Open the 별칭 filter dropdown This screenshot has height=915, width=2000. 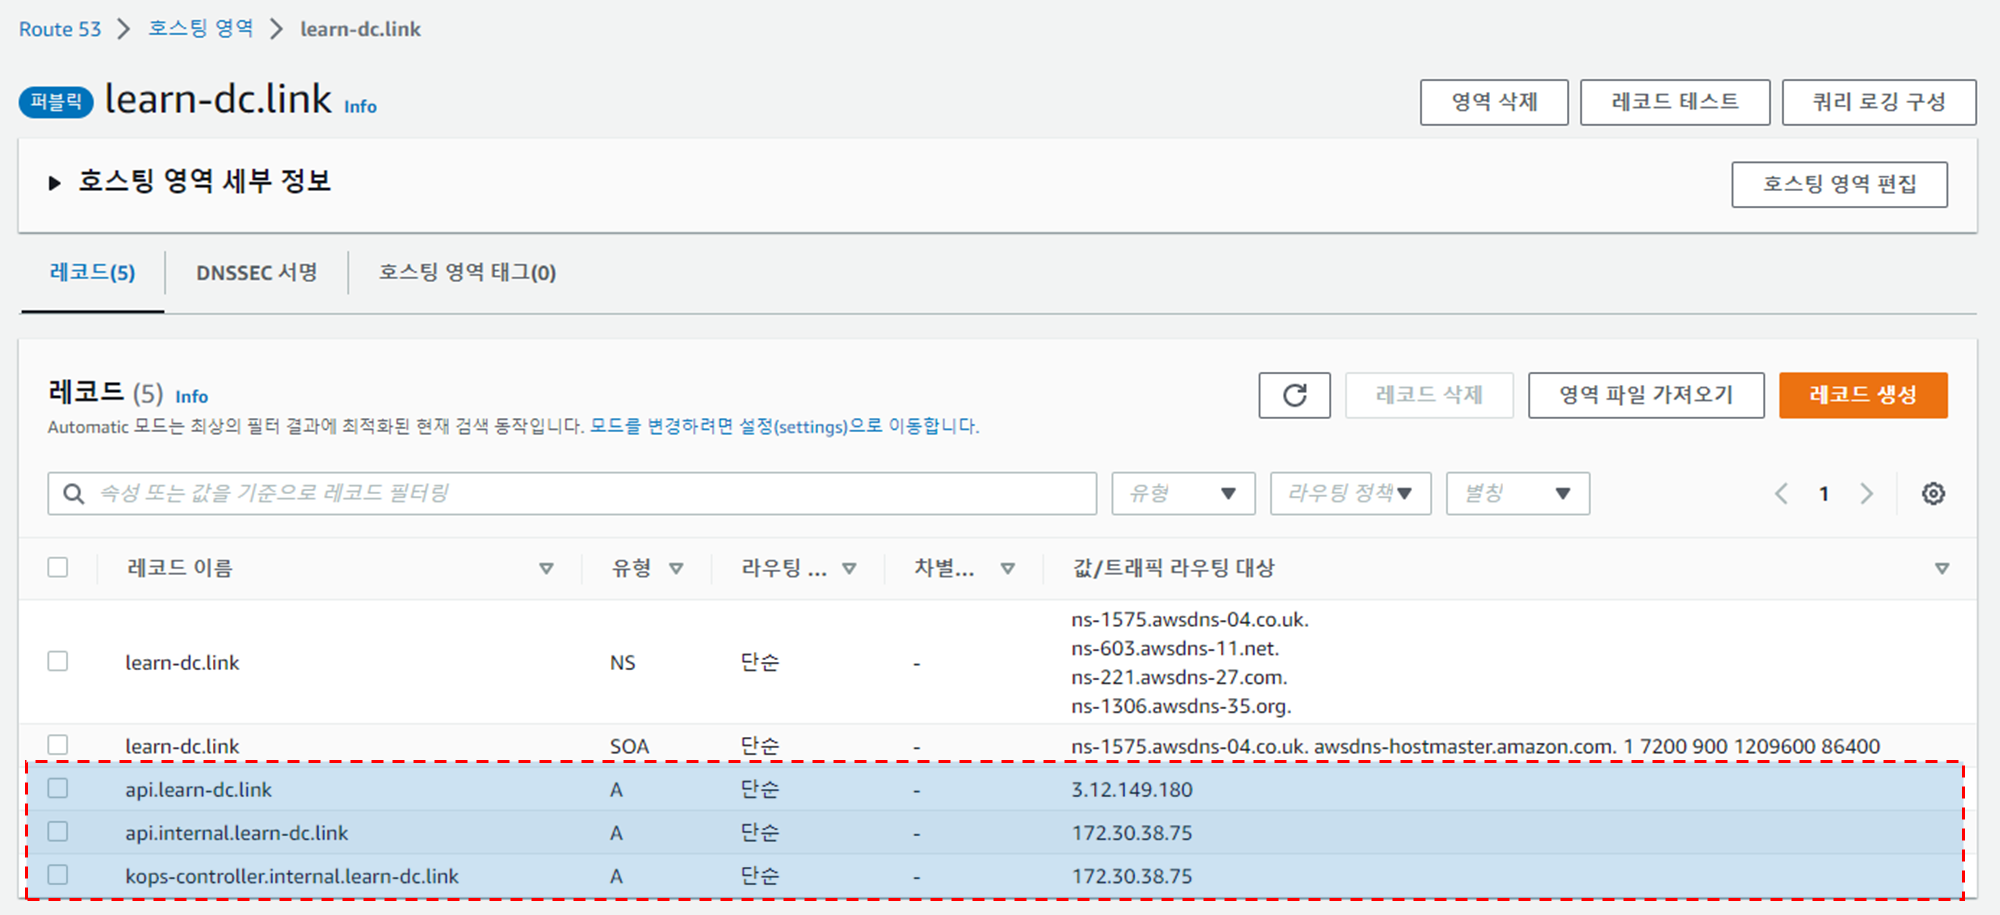1517,493
